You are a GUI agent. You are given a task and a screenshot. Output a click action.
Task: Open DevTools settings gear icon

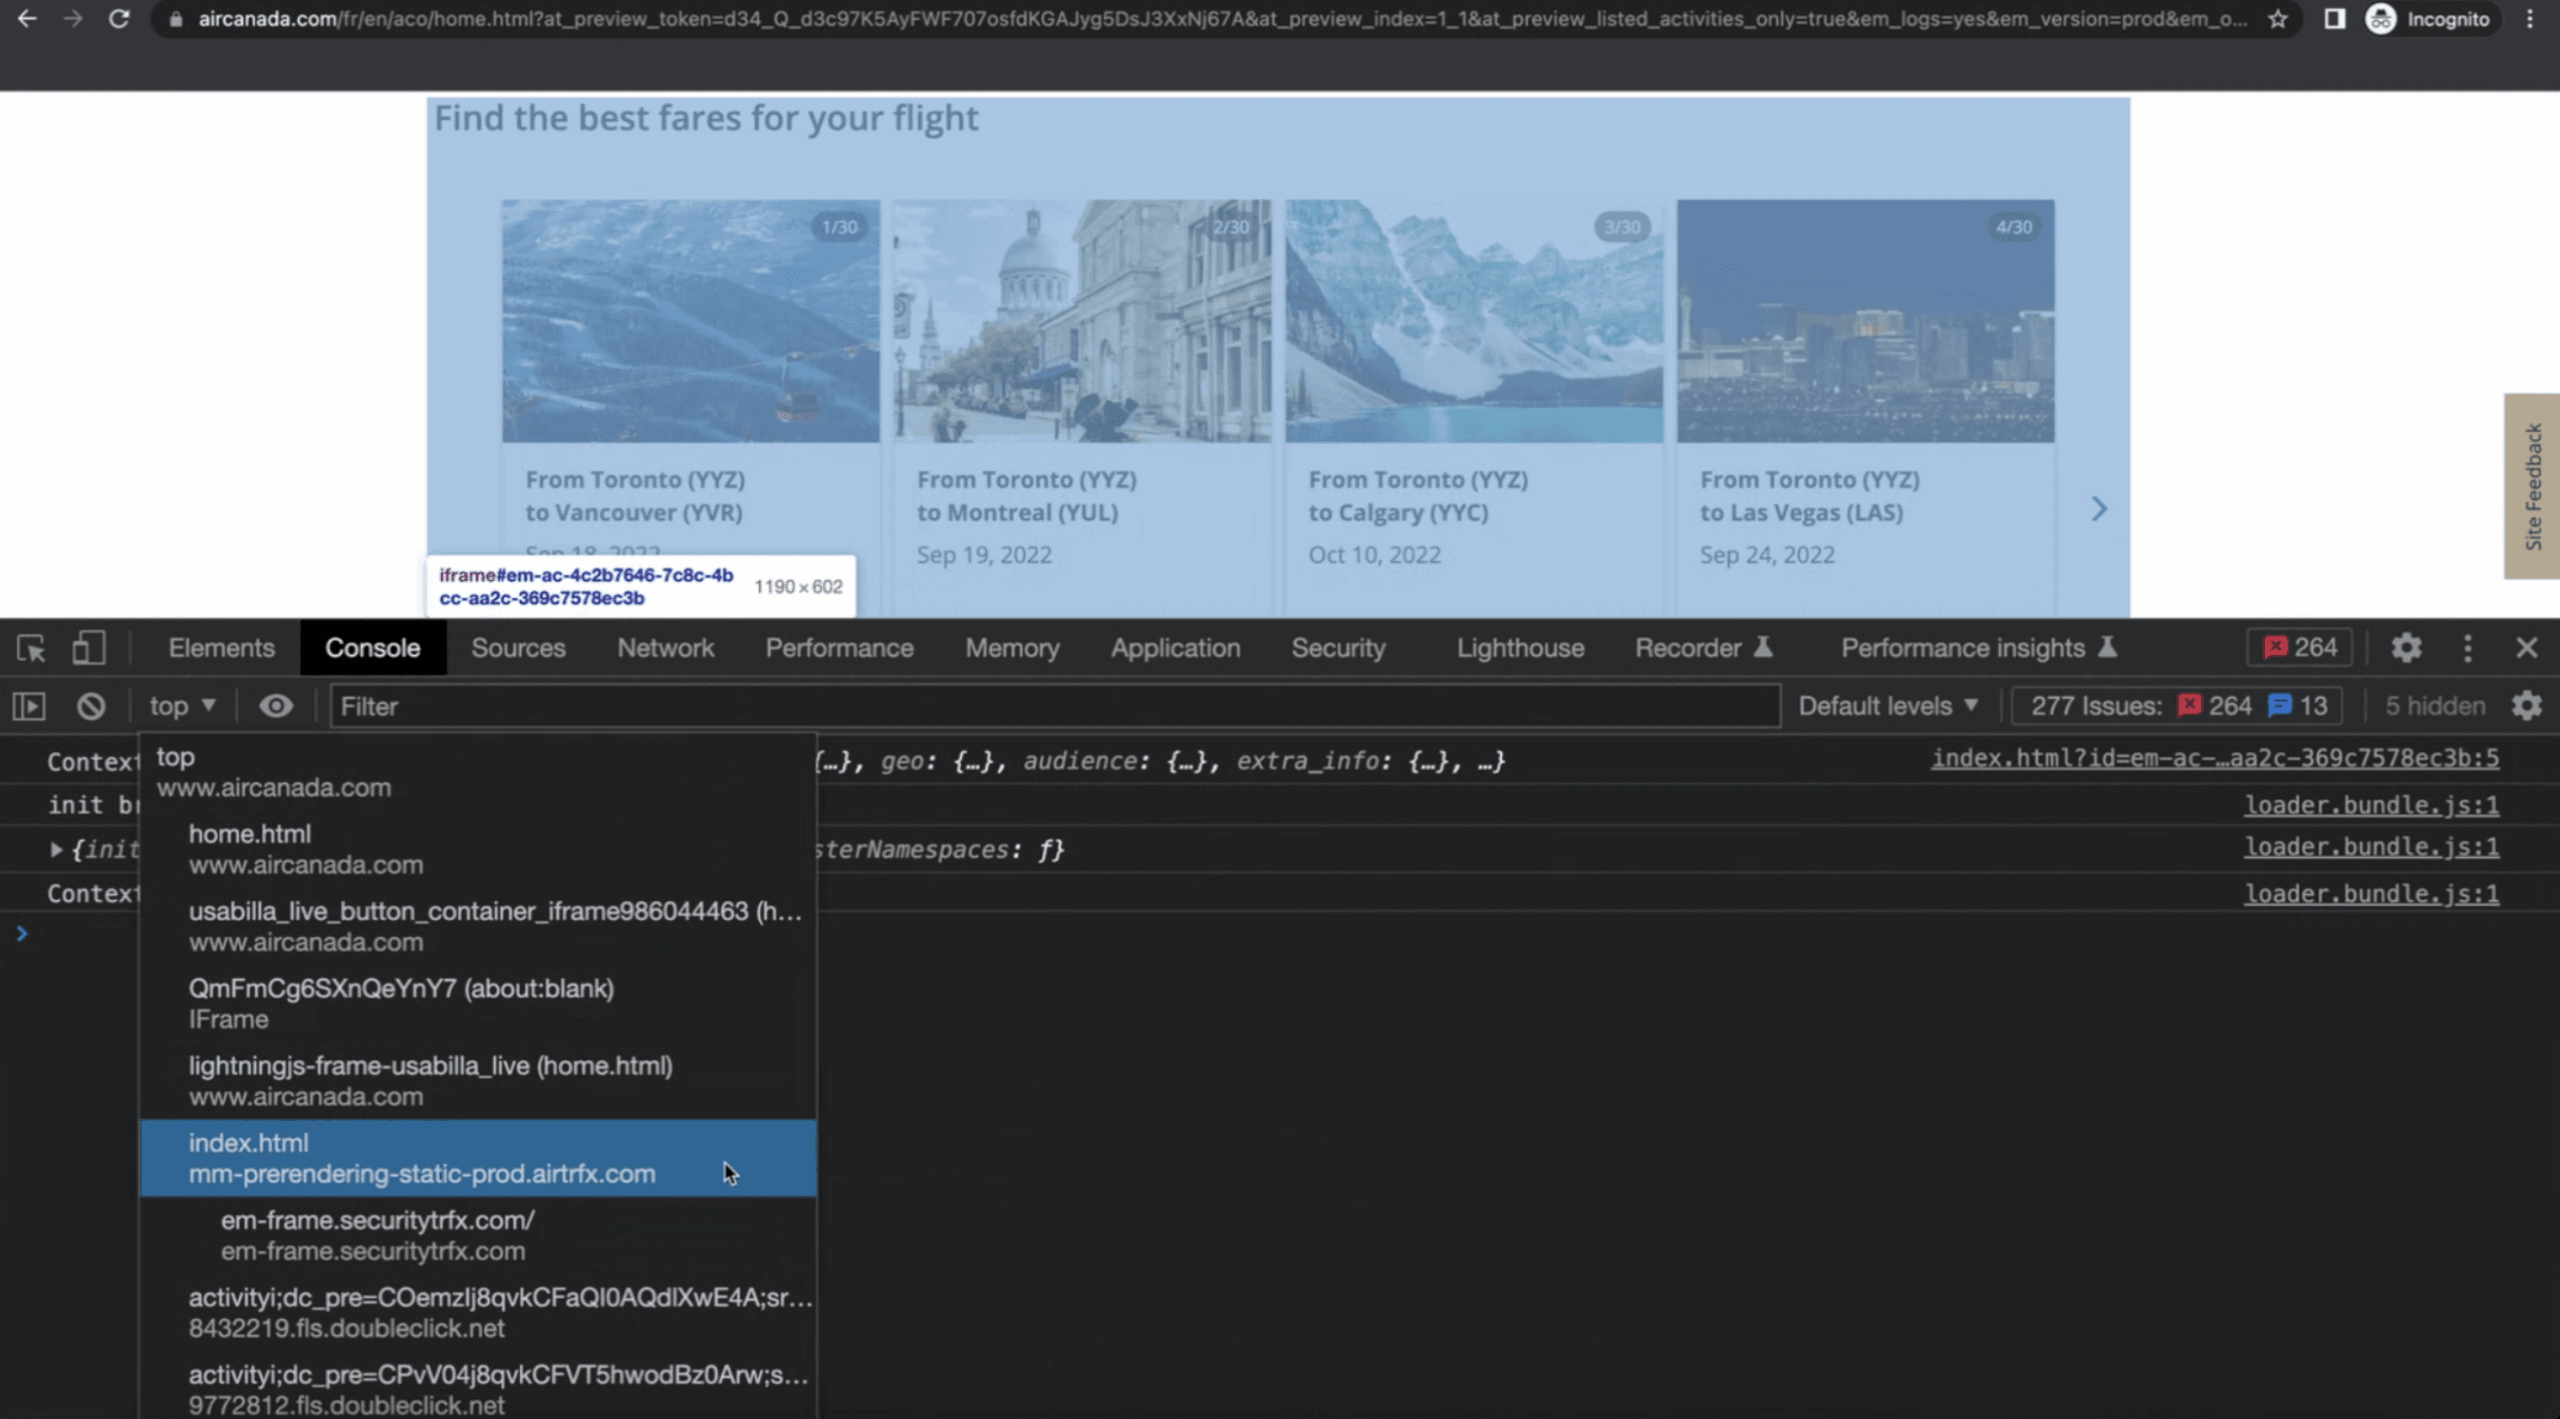pos(2406,648)
